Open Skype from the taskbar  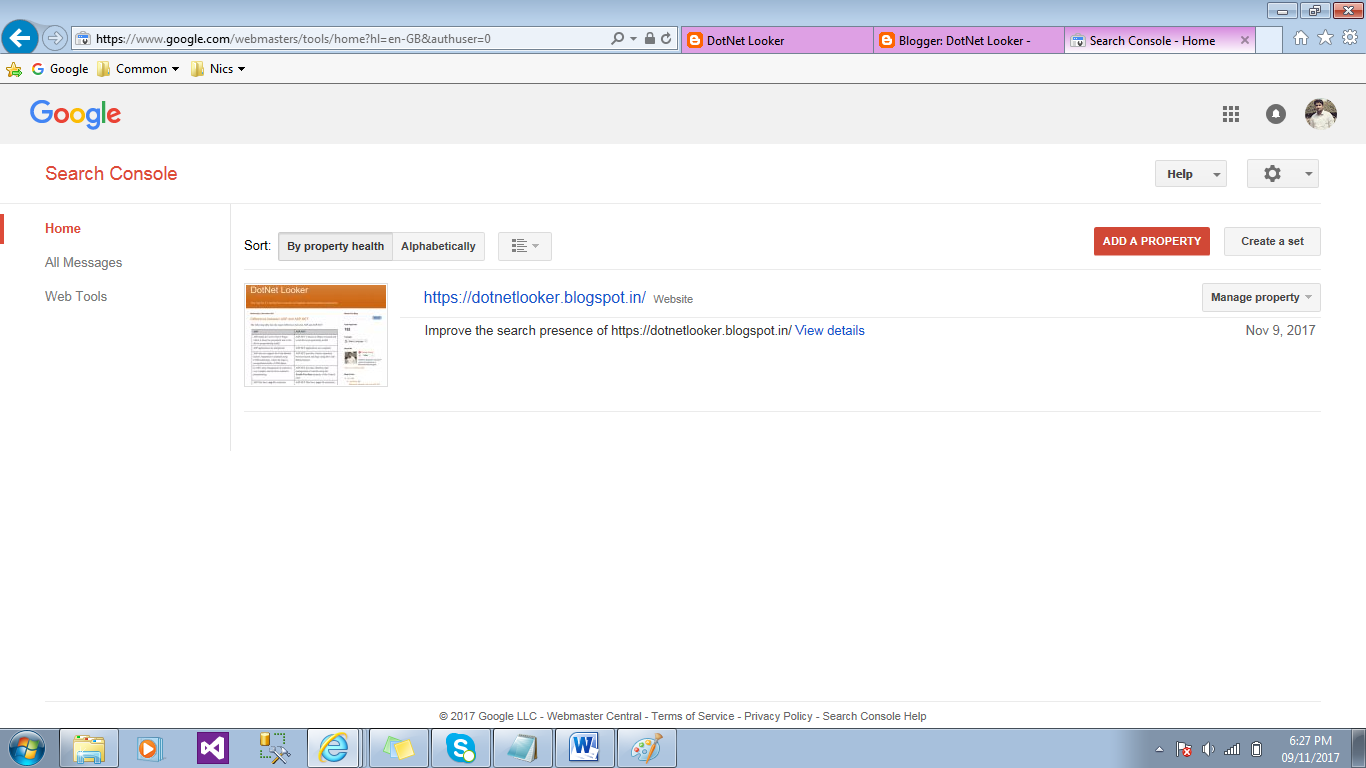tap(461, 748)
